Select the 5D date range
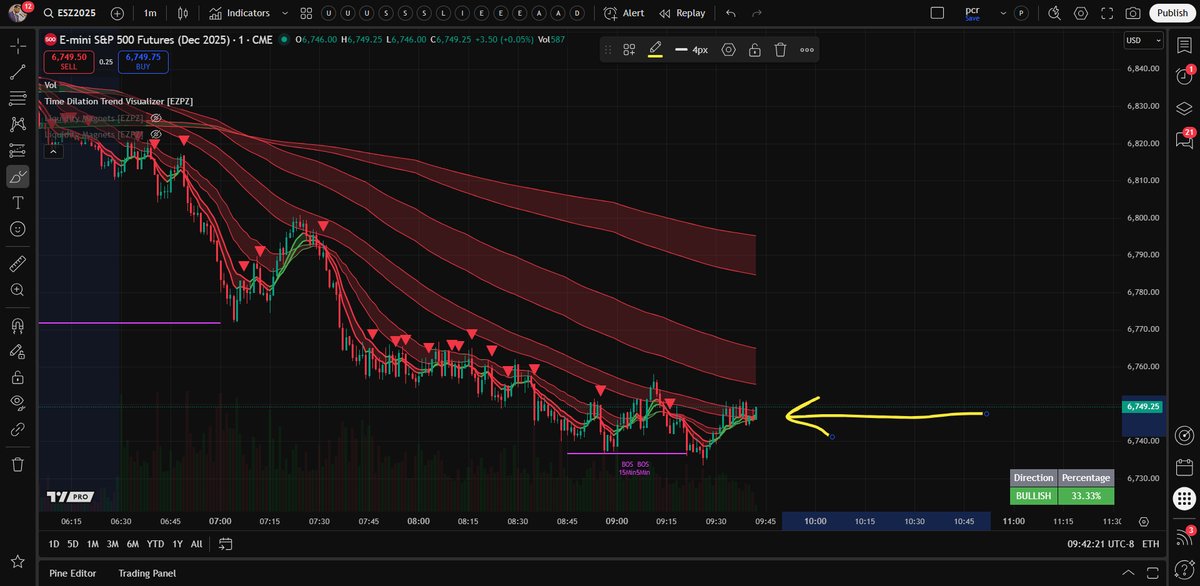 73,544
